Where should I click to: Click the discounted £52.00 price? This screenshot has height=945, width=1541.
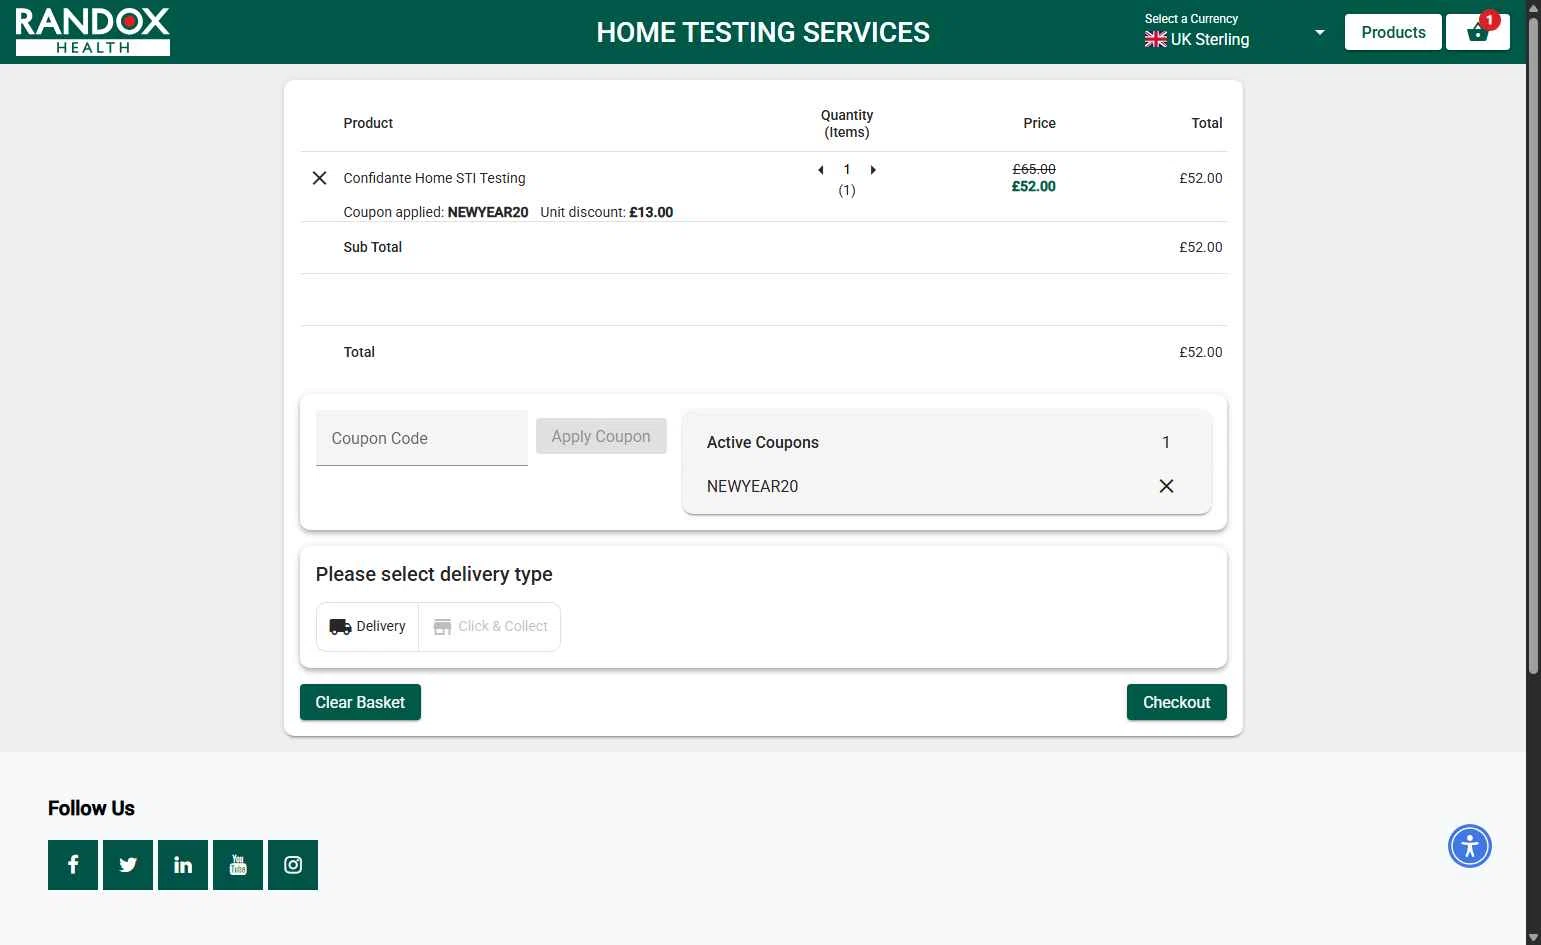tap(1034, 186)
